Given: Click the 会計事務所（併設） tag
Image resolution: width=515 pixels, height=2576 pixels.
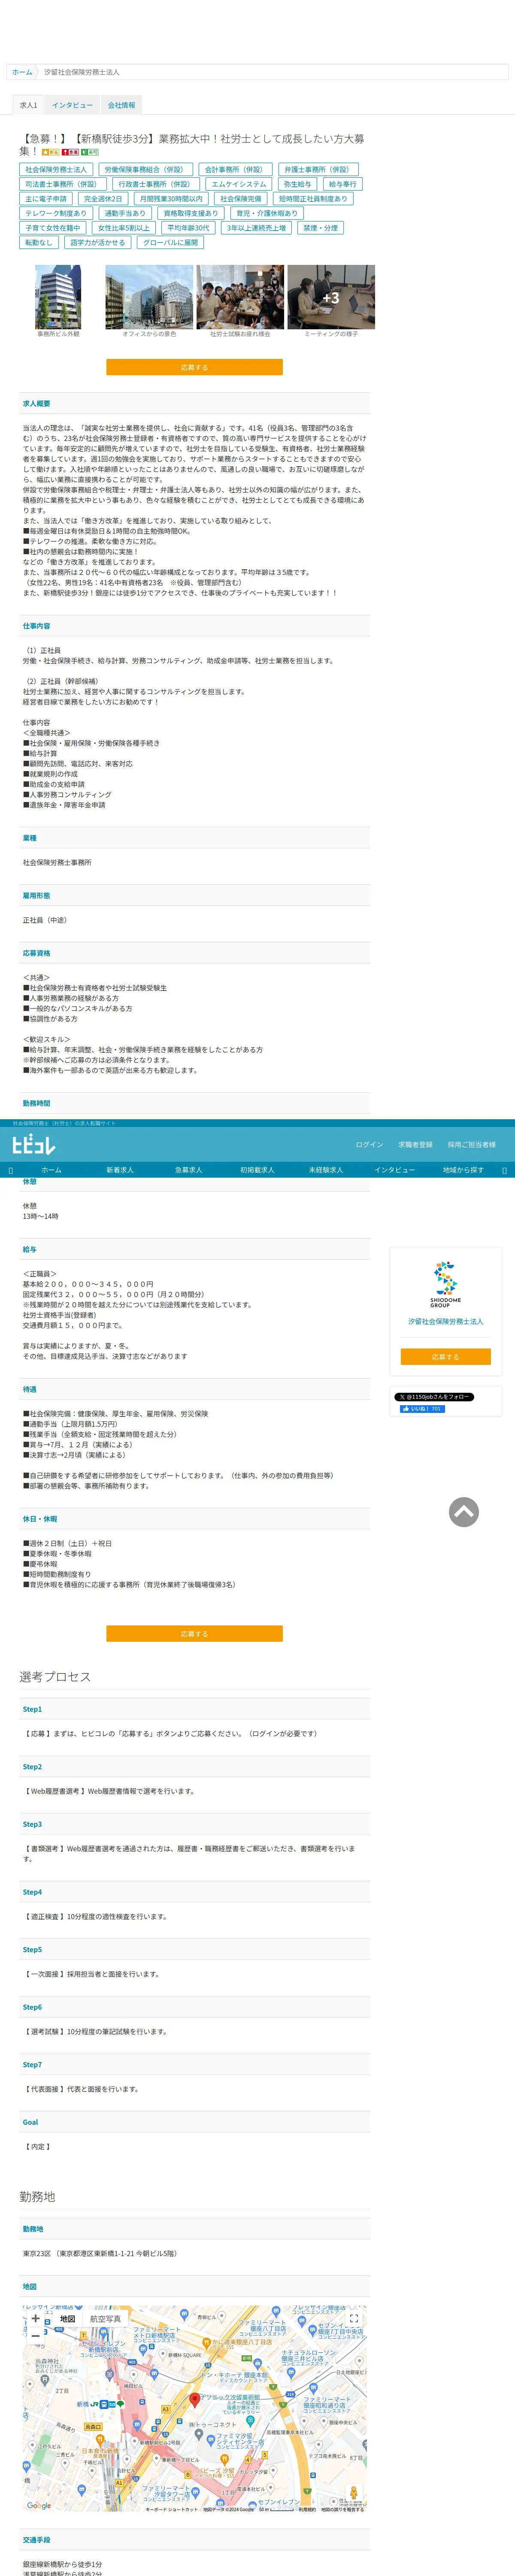Looking at the screenshot, I should (235, 170).
